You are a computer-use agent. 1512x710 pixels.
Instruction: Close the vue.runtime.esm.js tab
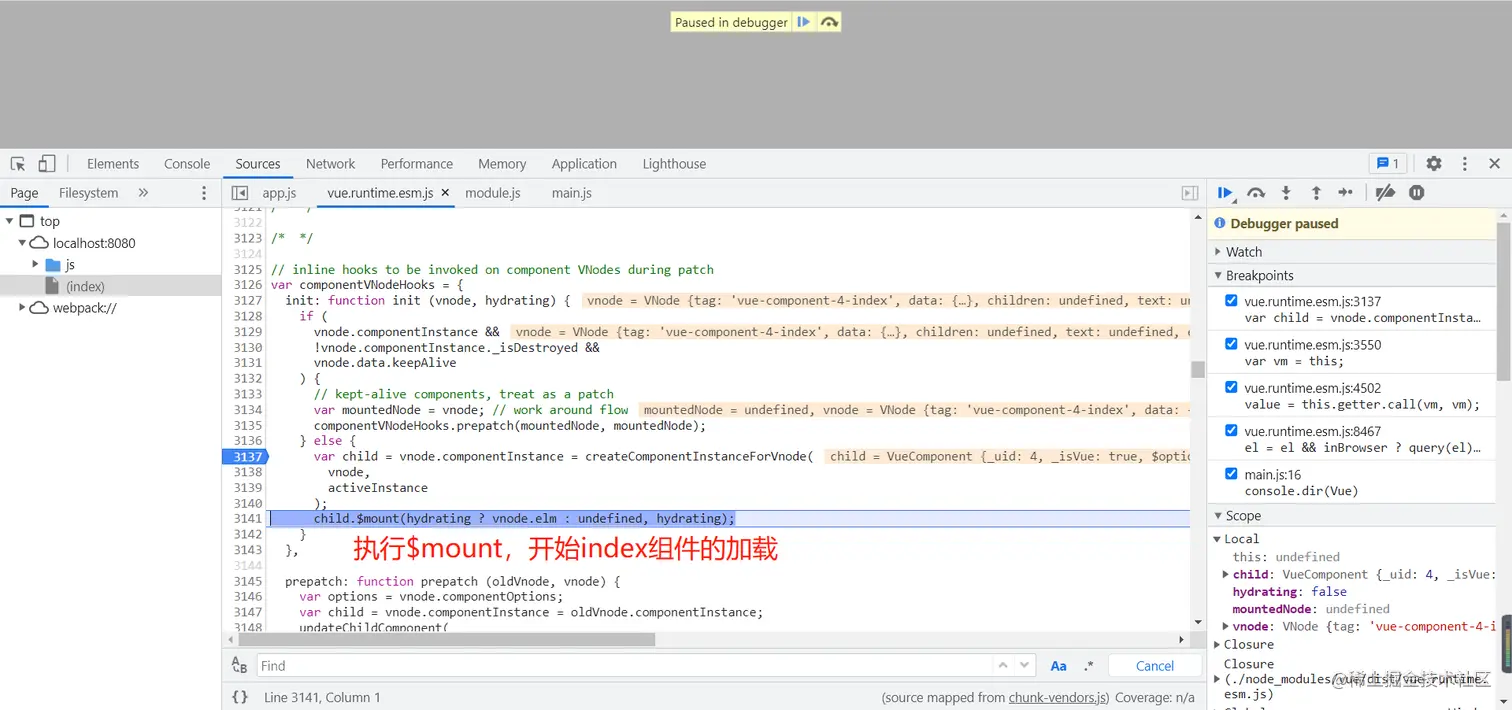[x=445, y=193]
